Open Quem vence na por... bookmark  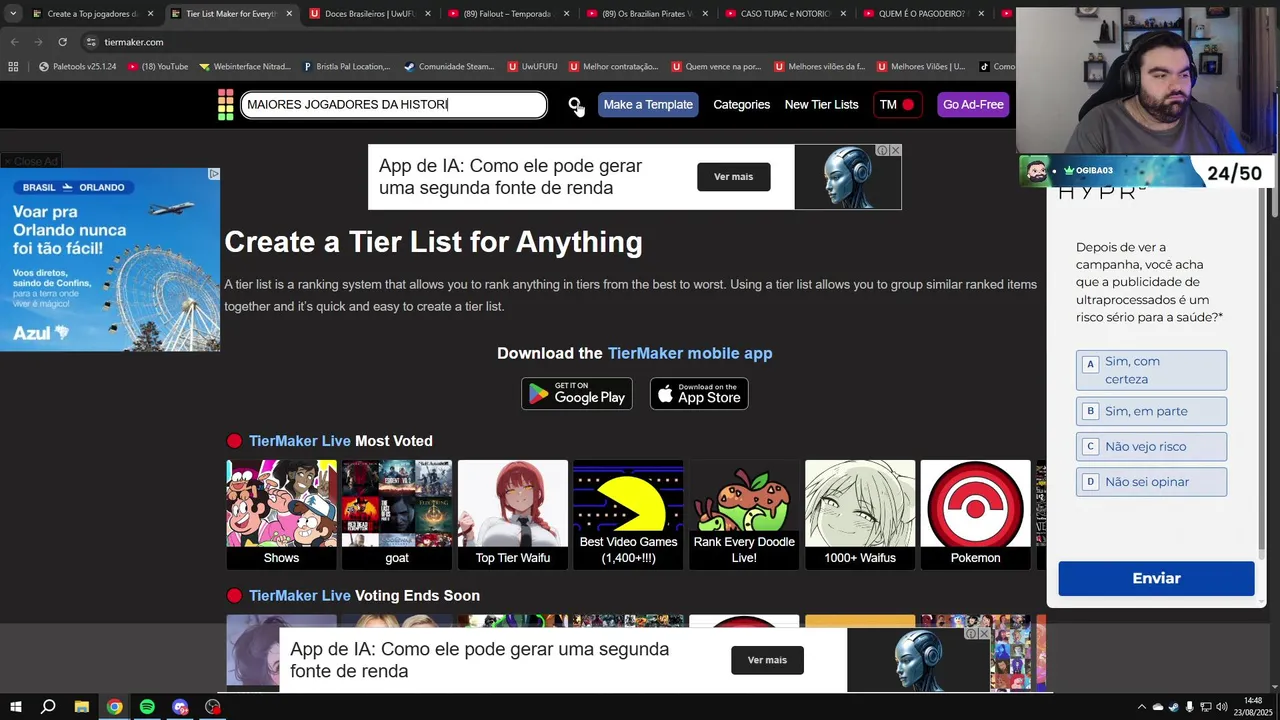coord(716,67)
